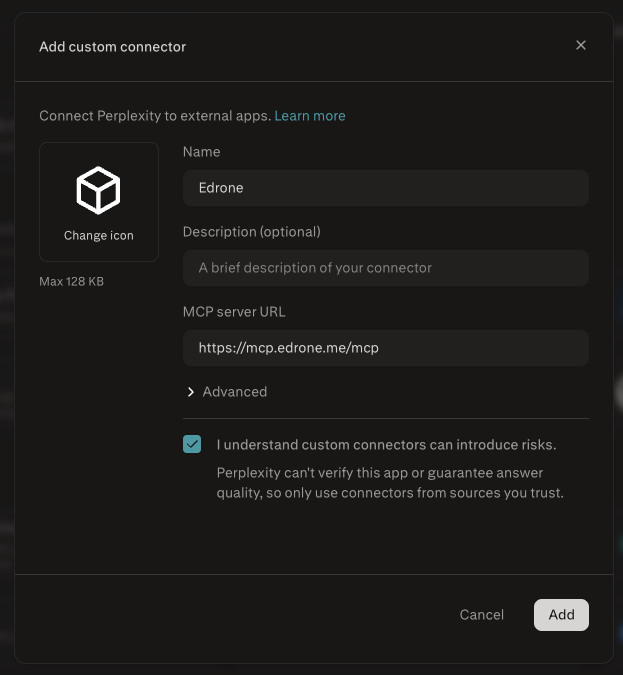Click the Max 128 KB text

click(x=71, y=282)
